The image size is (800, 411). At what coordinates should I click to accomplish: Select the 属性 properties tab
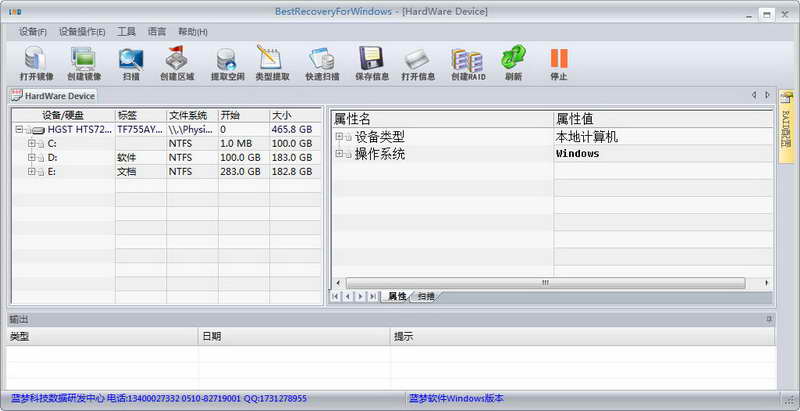397,296
